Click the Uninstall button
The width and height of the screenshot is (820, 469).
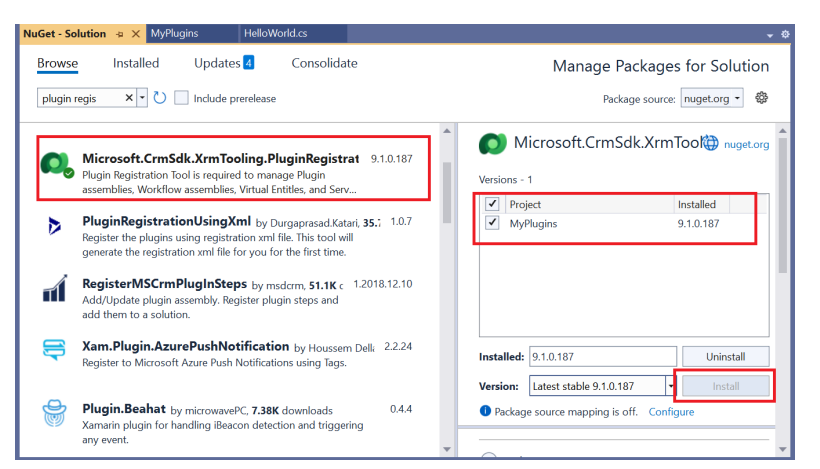(x=725, y=357)
